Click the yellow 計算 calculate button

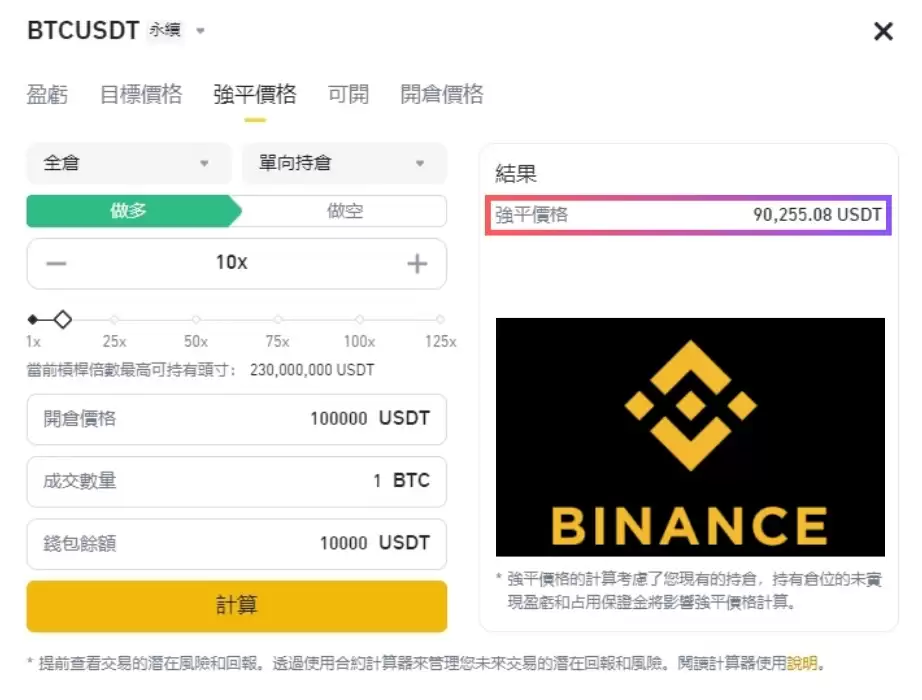[x=236, y=606]
